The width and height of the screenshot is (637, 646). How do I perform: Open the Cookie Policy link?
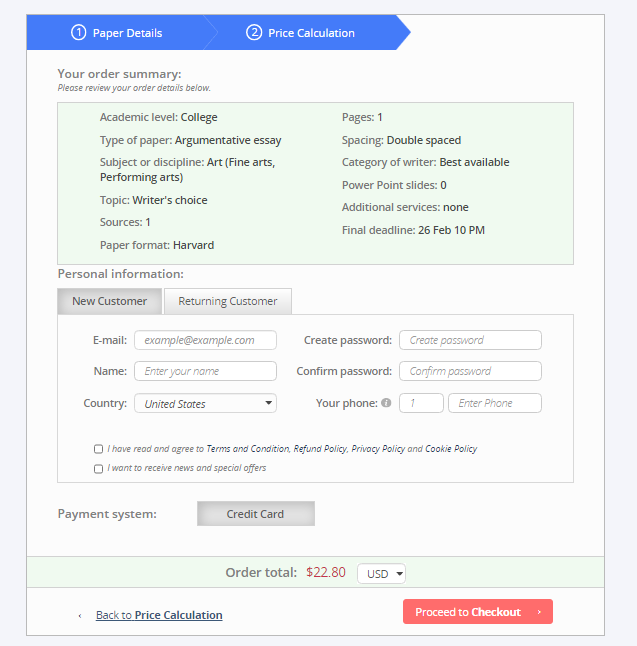(451, 449)
